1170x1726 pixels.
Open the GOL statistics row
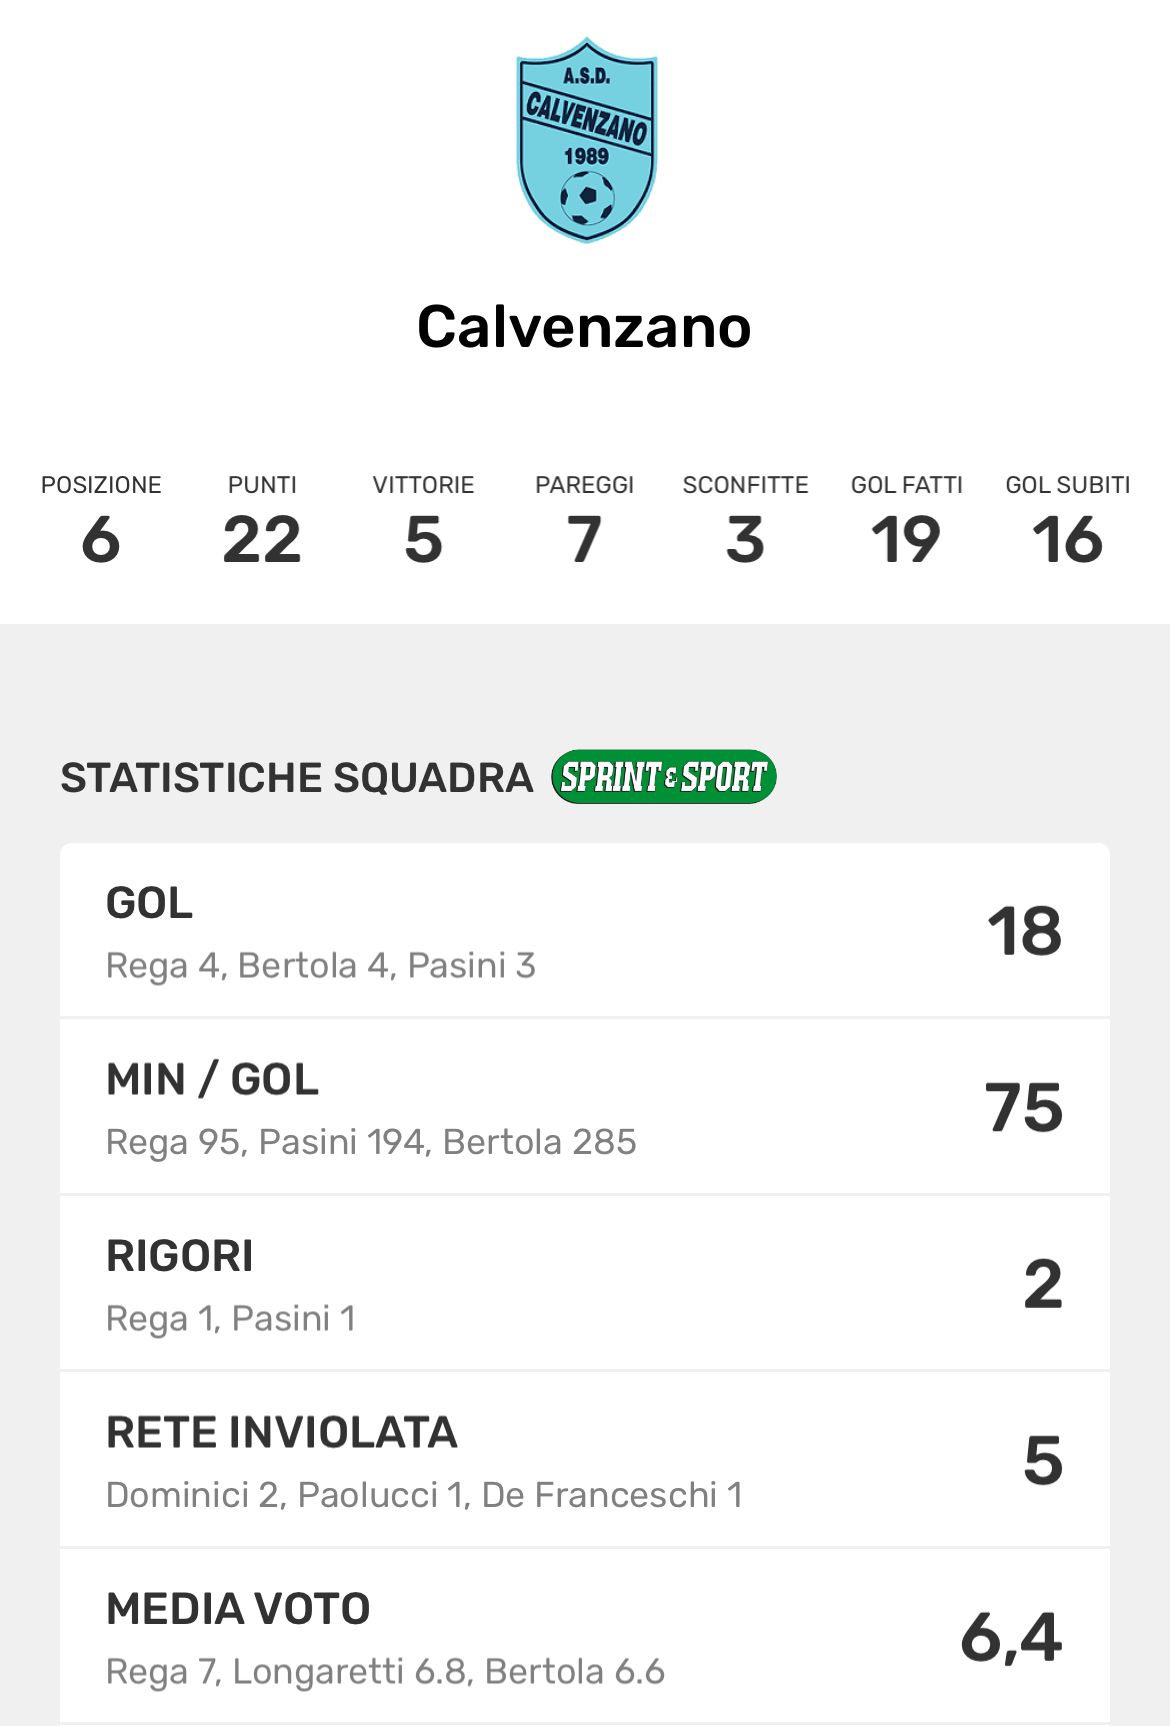click(585, 931)
